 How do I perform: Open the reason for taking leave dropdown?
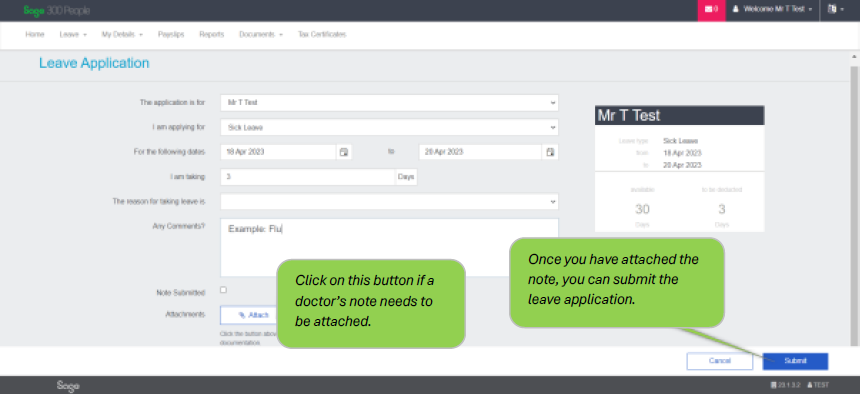(389, 202)
